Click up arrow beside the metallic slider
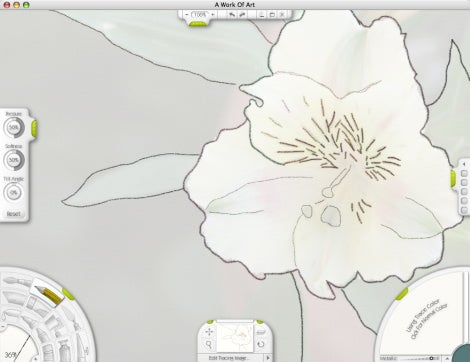 pos(448,359)
